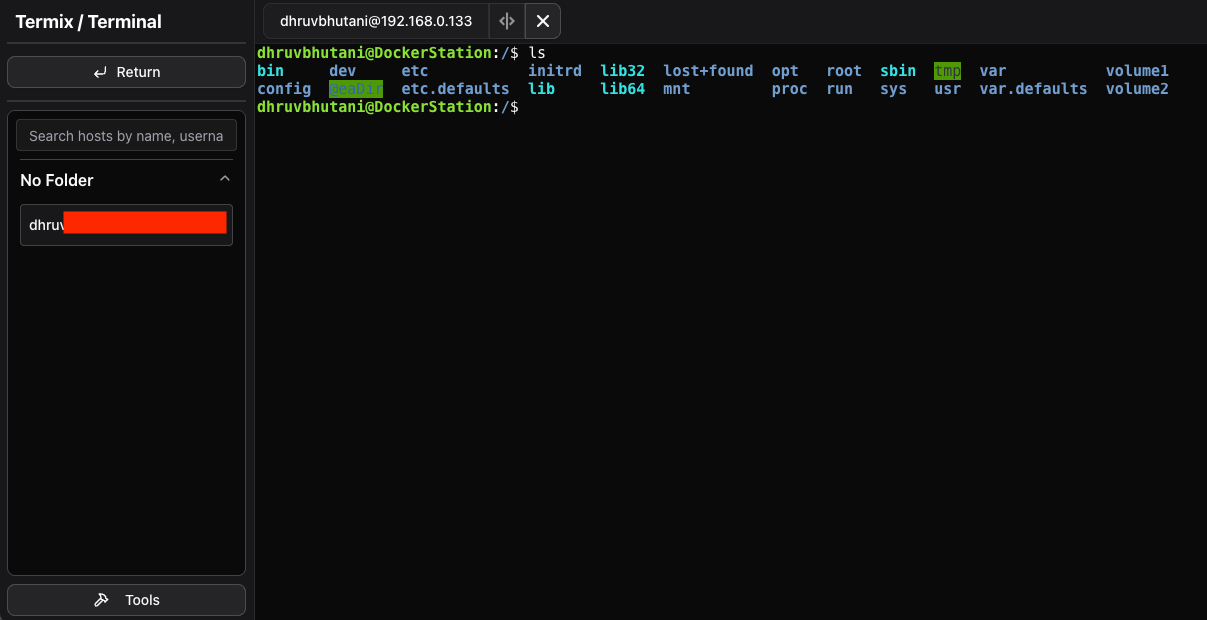Click volume1 in the ls output
Viewport: 1207px width, 620px height.
1136,71
